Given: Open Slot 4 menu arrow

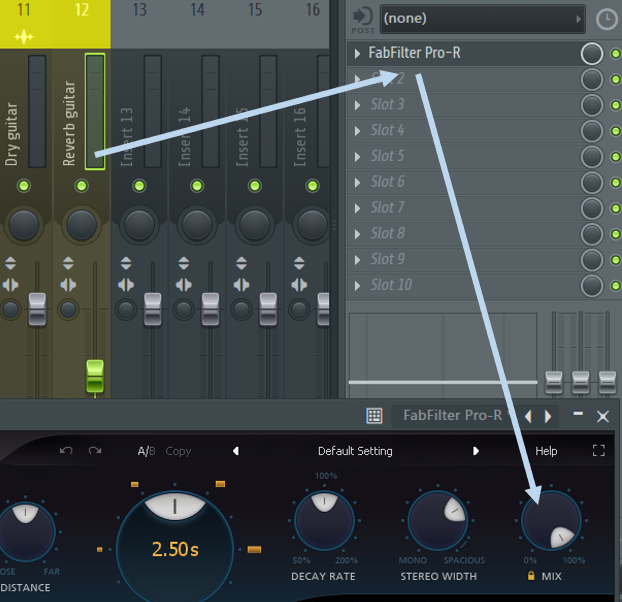Looking at the screenshot, I should pos(357,131).
